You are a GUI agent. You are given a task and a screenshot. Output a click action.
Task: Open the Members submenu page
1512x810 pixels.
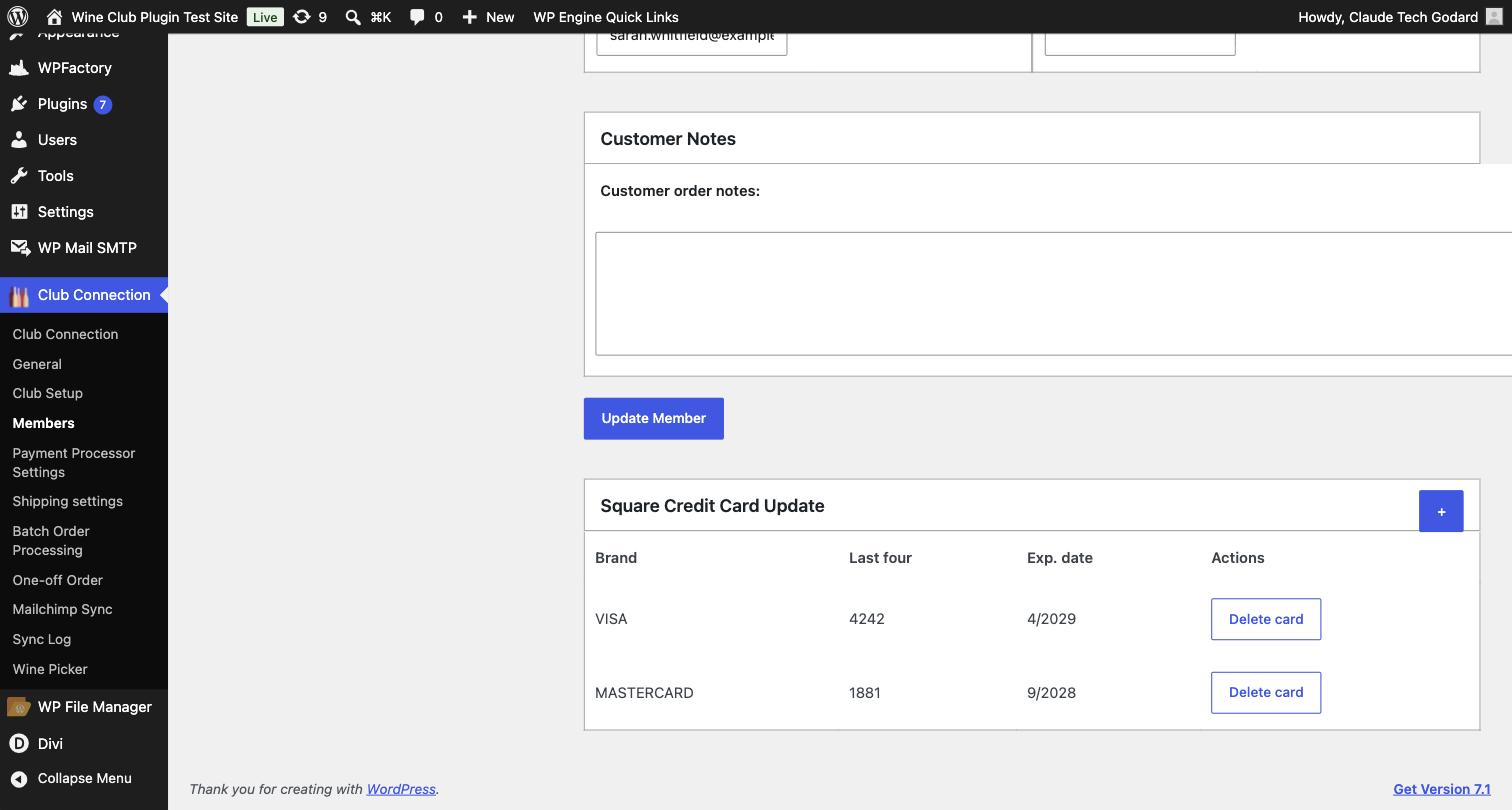click(43, 423)
